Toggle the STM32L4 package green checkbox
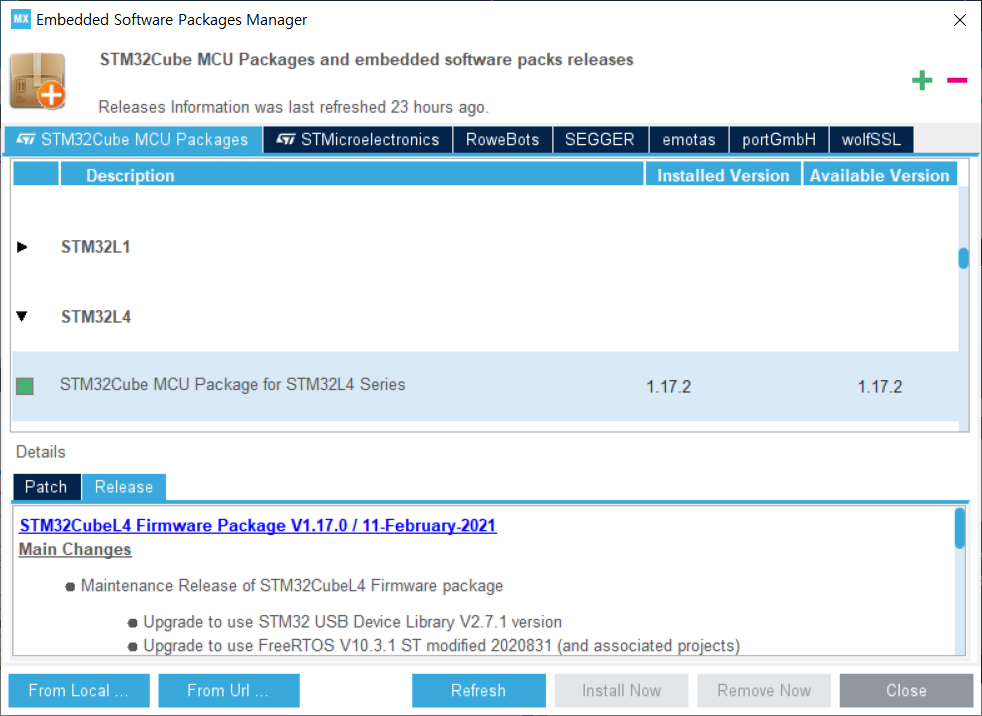The width and height of the screenshot is (982, 716). click(x=25, y=386)
